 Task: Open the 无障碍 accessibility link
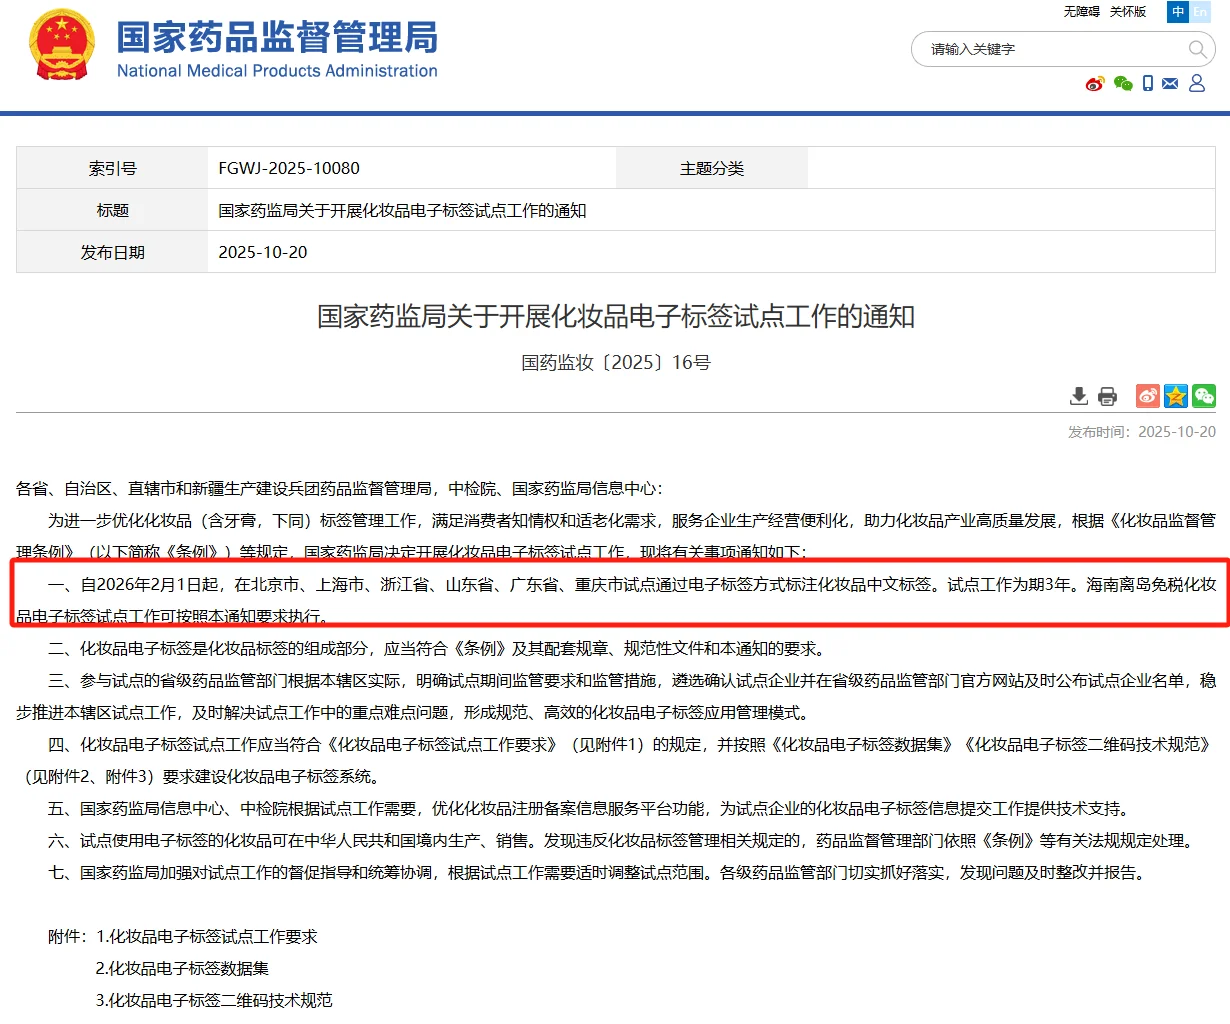point(1084,12)
